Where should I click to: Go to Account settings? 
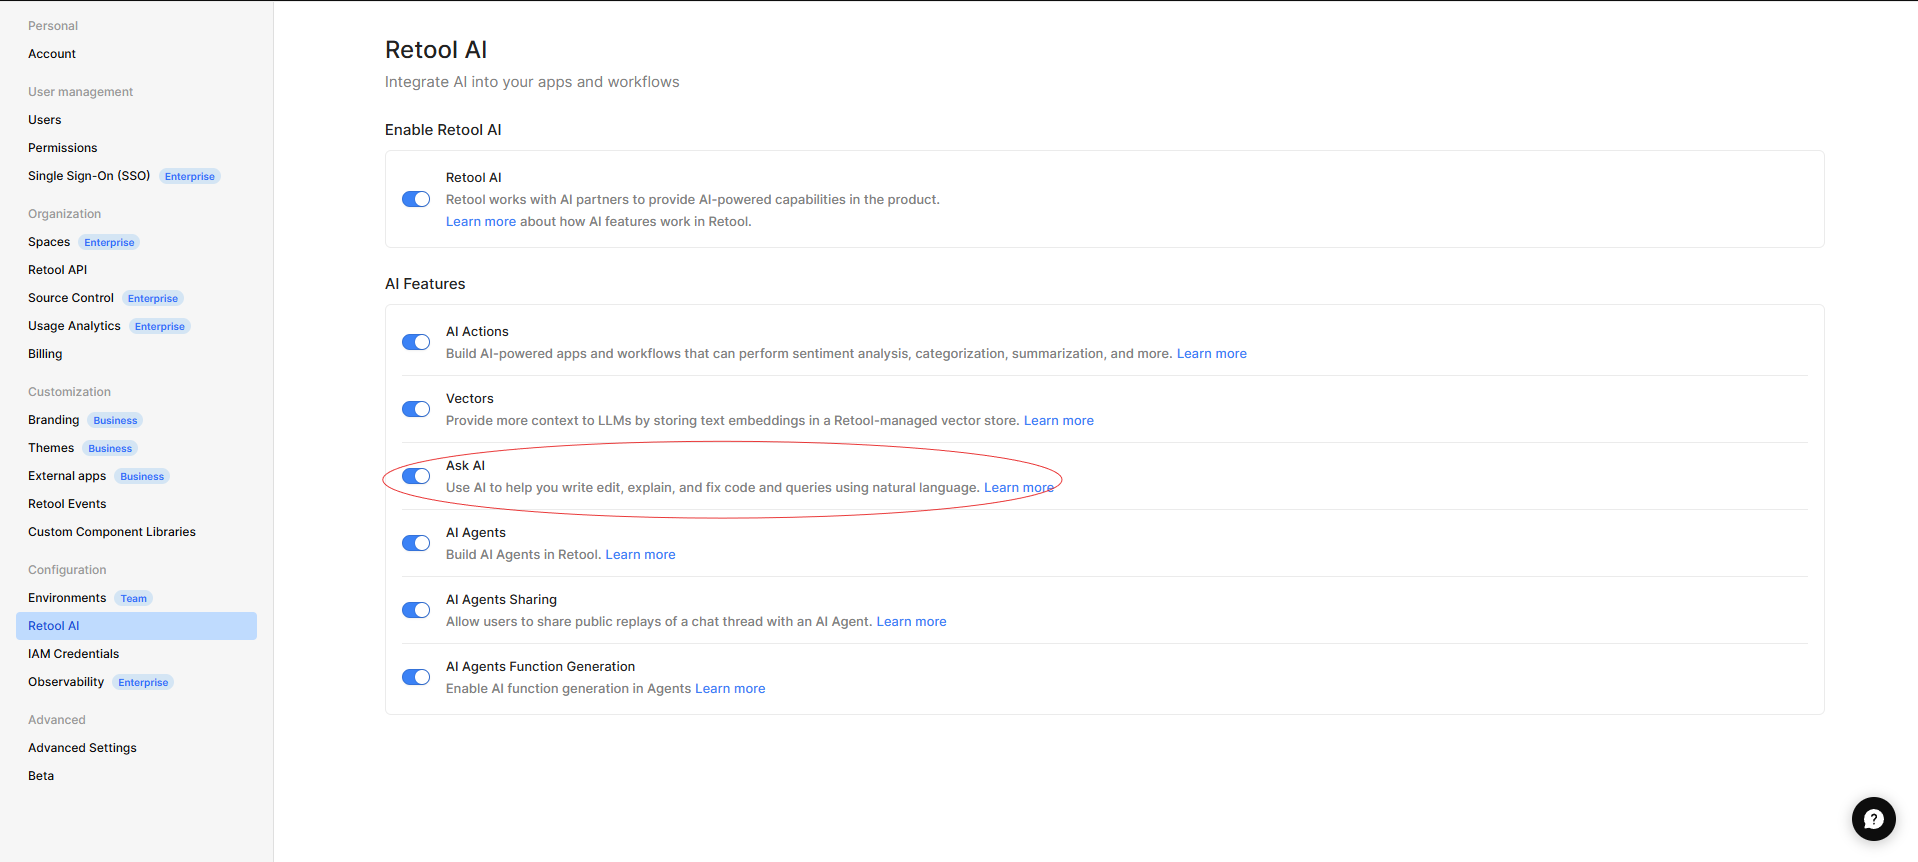click(x=52, y=54)
